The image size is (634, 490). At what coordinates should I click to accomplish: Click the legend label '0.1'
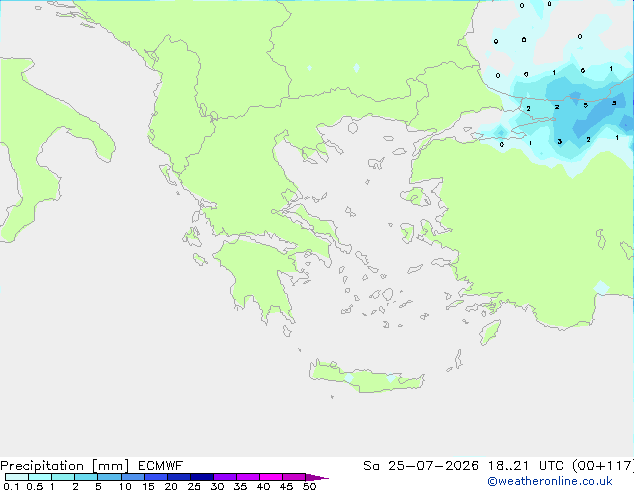tap(11, 486)
